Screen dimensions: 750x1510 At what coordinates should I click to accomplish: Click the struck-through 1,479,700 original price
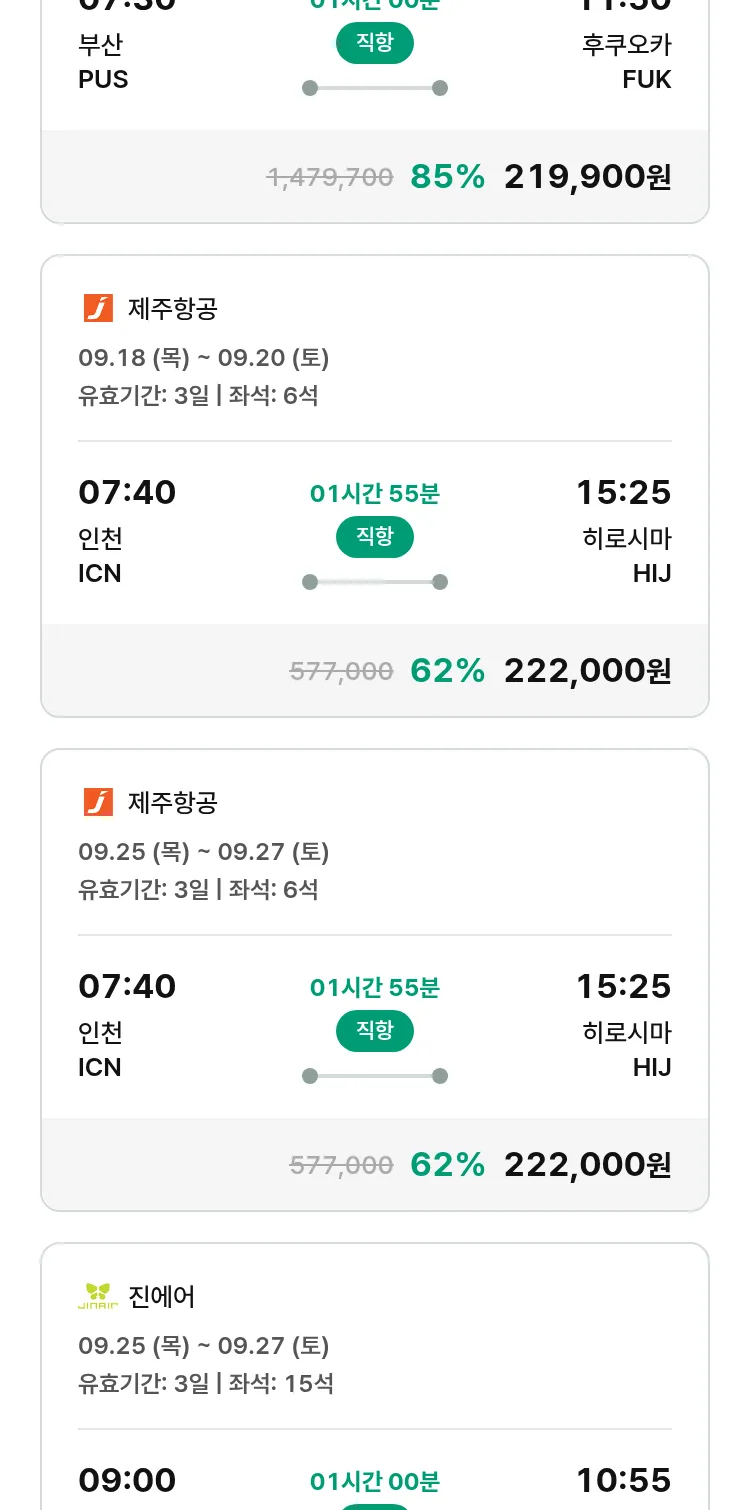[x=329, y=178]
